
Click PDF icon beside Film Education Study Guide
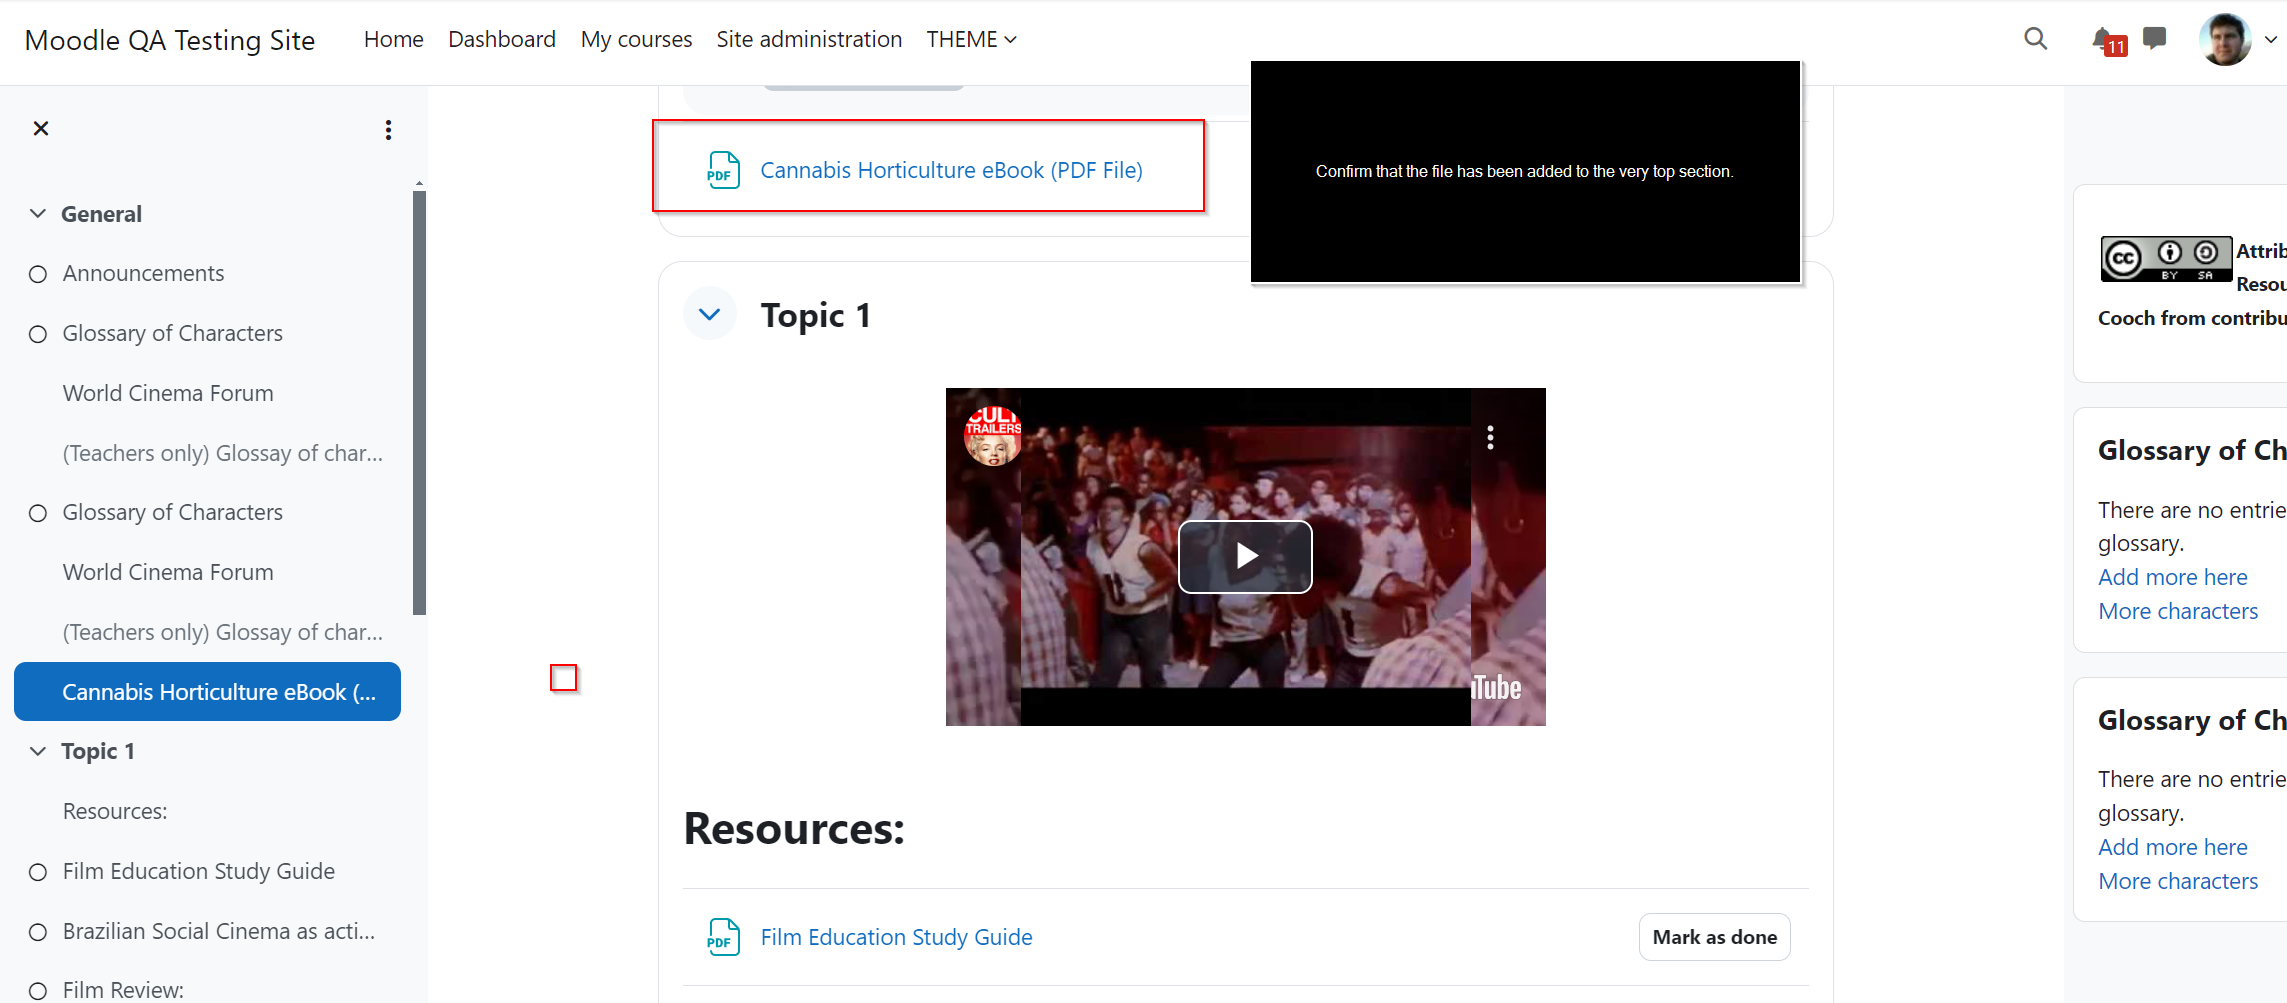point(723,937)
